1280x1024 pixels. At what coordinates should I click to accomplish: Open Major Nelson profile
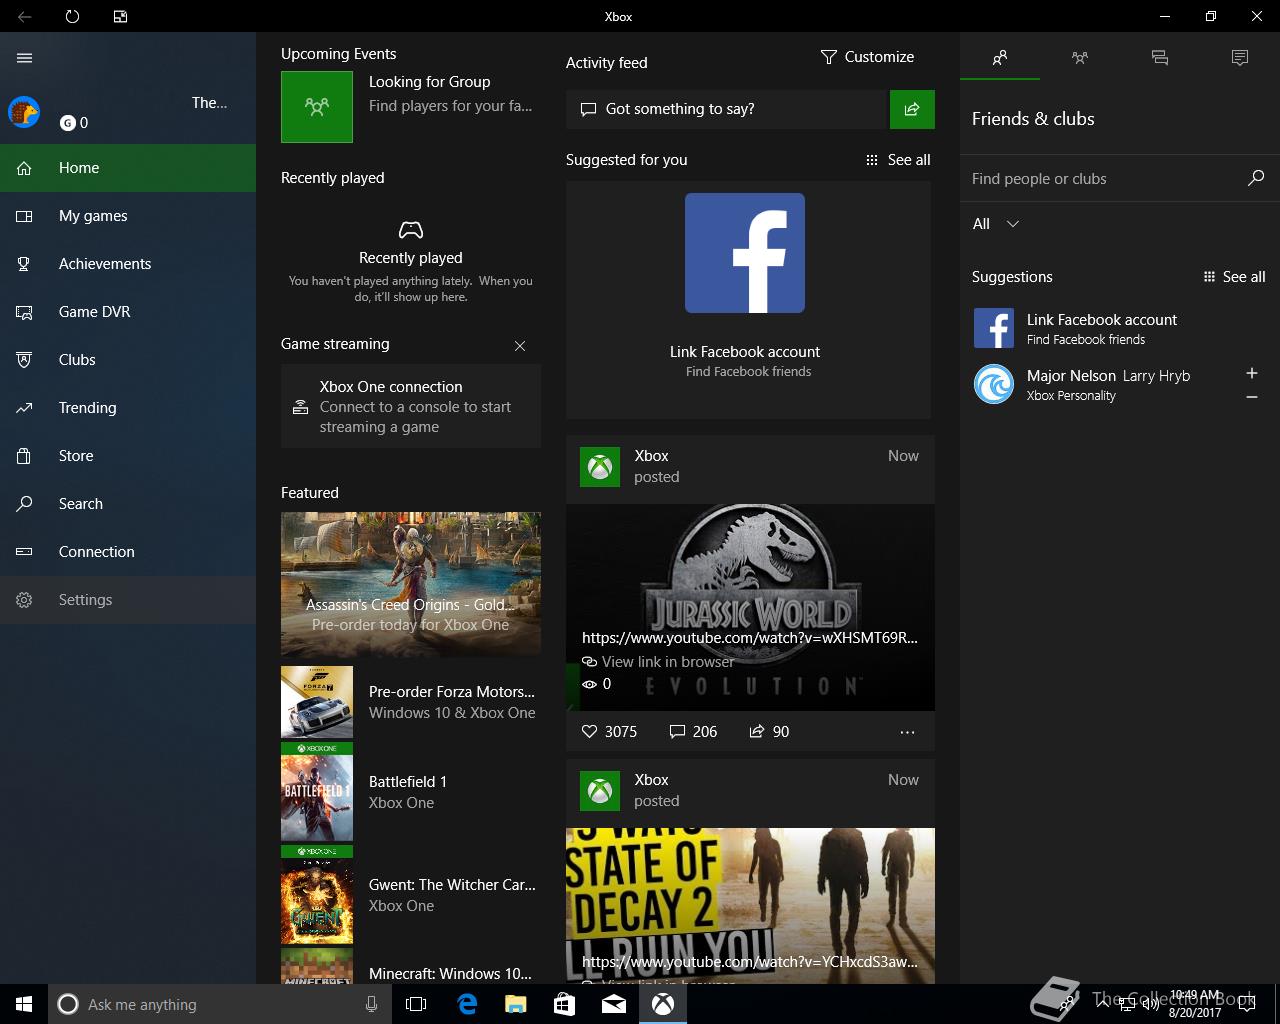1100,384
